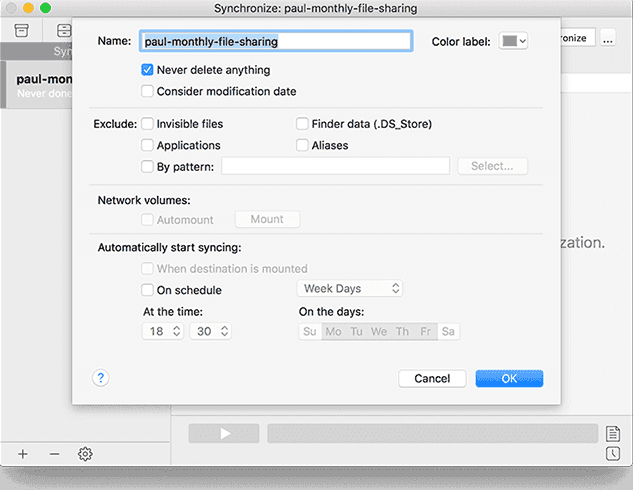Open the Color label dropdown
This screenshot has height=490, width=633.
tap(513, 41)
